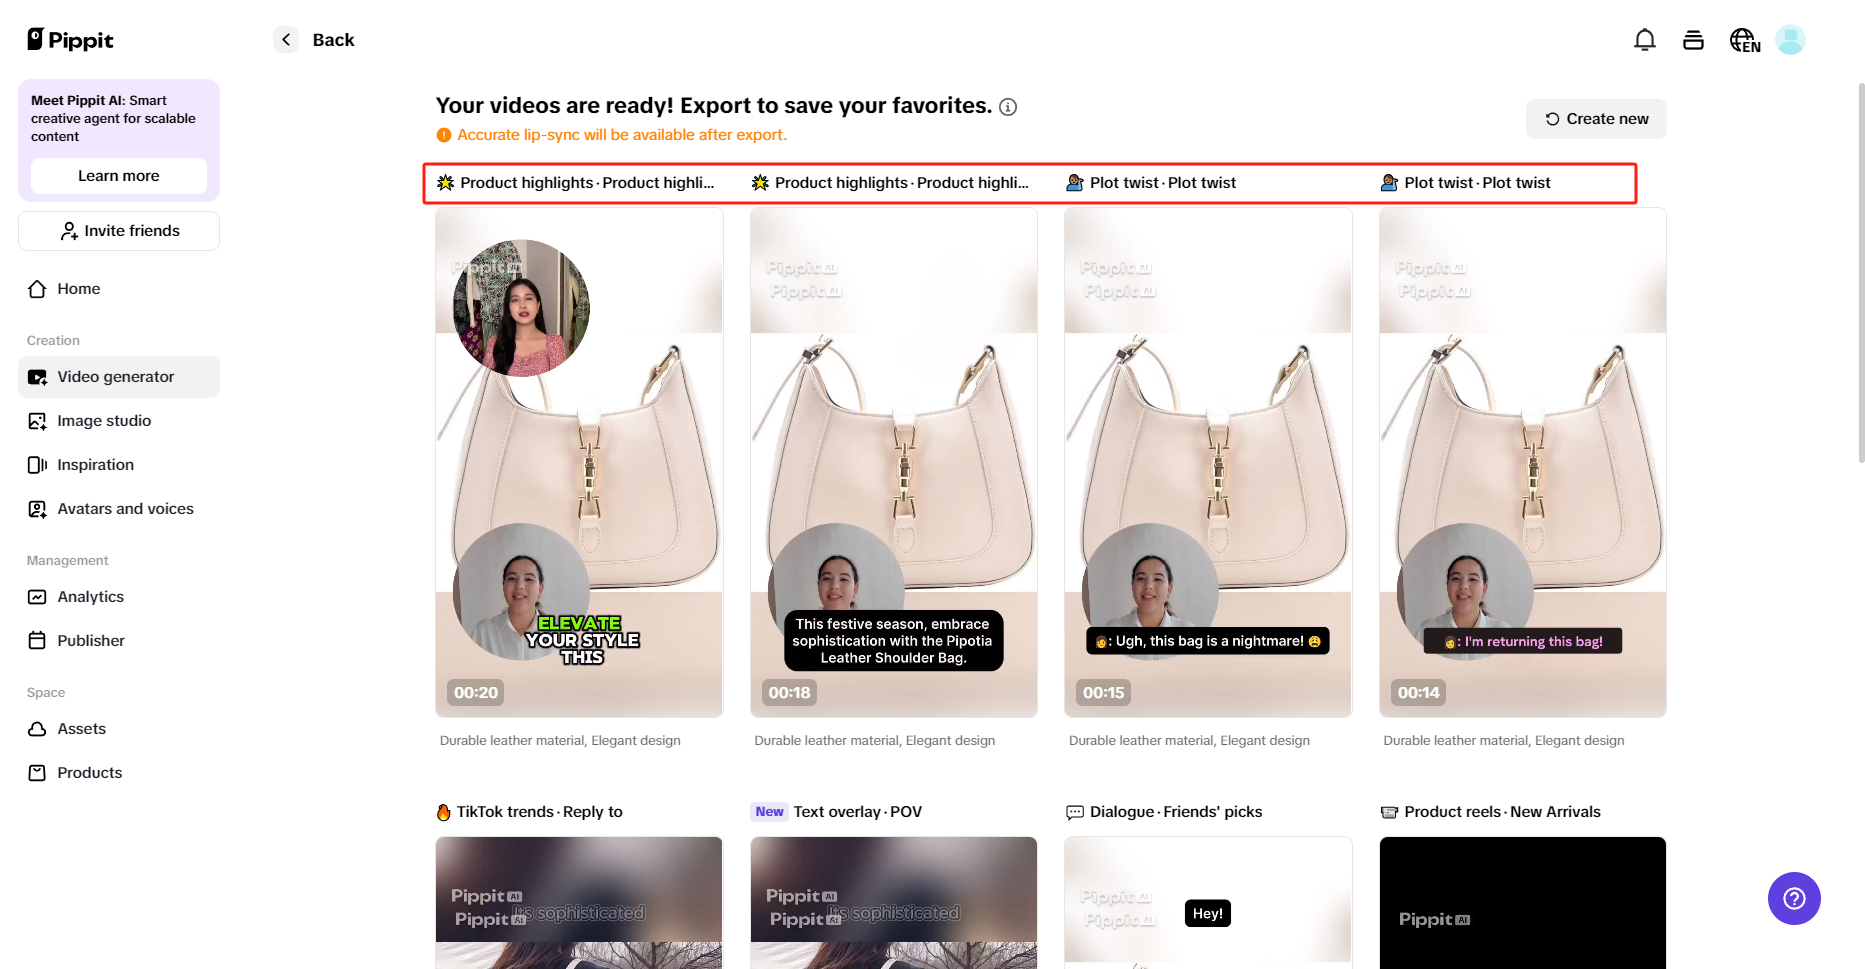The height and width of the screenshot is (969, 1865).
Task: Open the profile avatar menu
Action: [1790, 39]
